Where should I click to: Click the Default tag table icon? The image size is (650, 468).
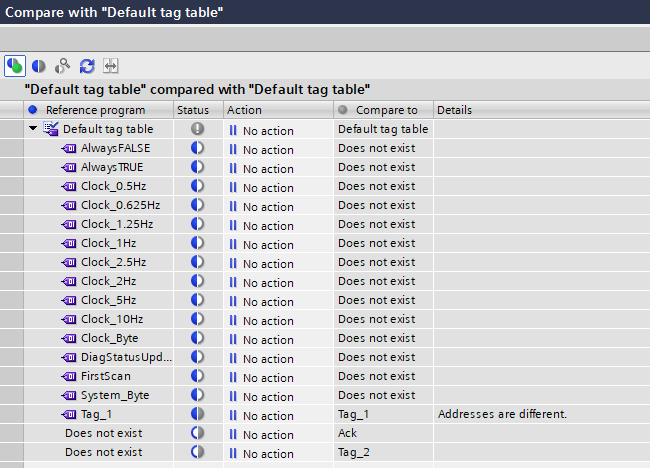(x=51, y=129)
